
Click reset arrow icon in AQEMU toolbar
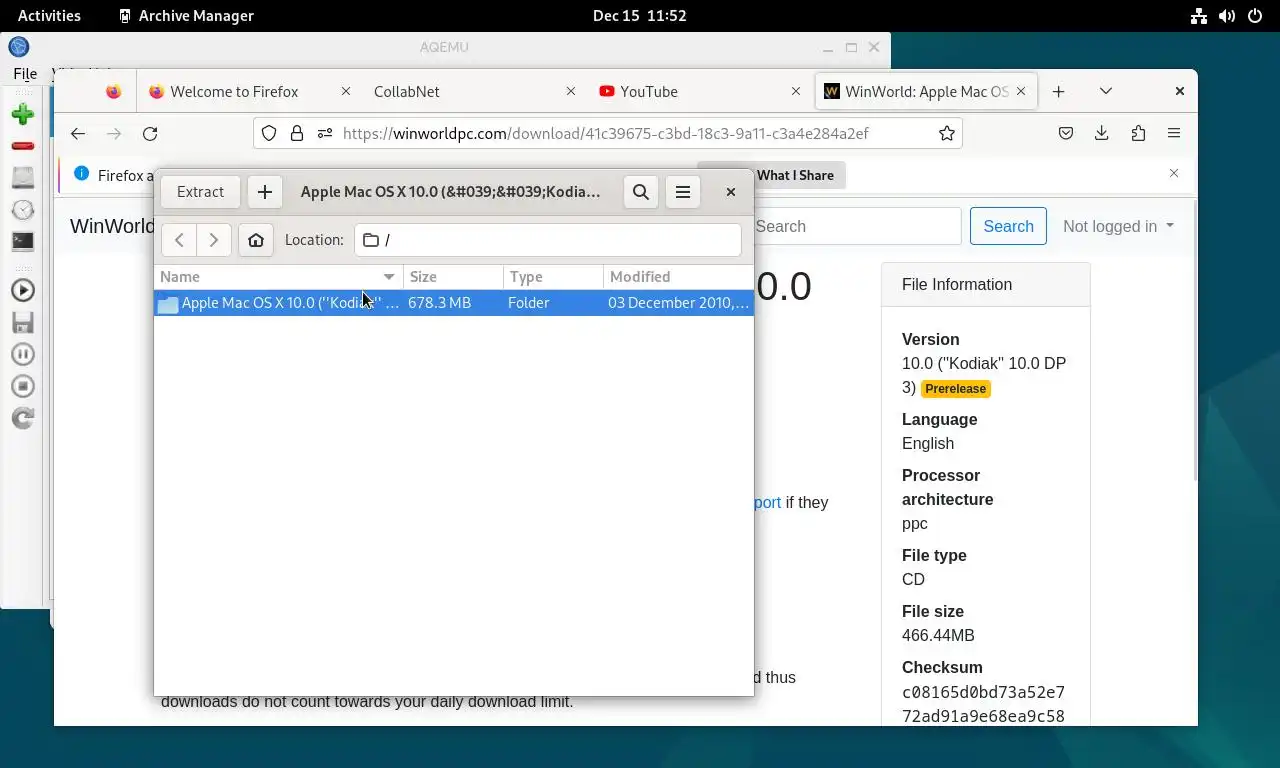tap(22, 418)
